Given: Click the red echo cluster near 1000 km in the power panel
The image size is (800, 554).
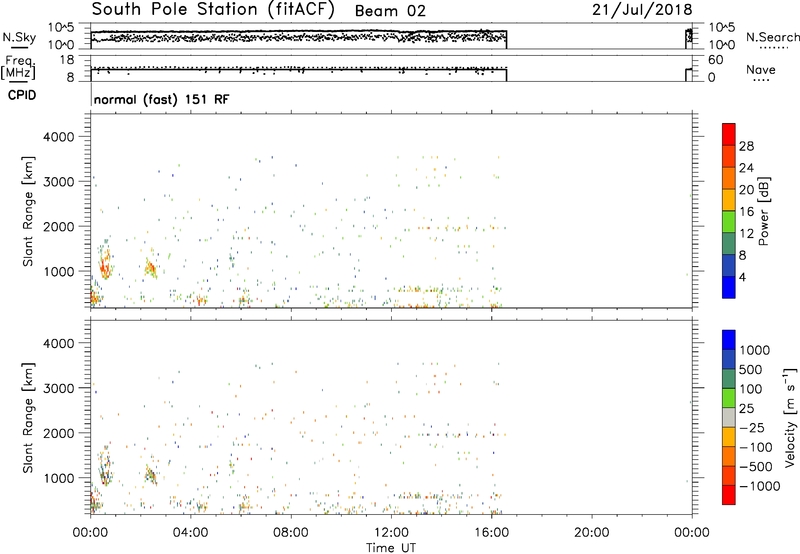Looking at the screenshot, I should click(x=105, y=266).
